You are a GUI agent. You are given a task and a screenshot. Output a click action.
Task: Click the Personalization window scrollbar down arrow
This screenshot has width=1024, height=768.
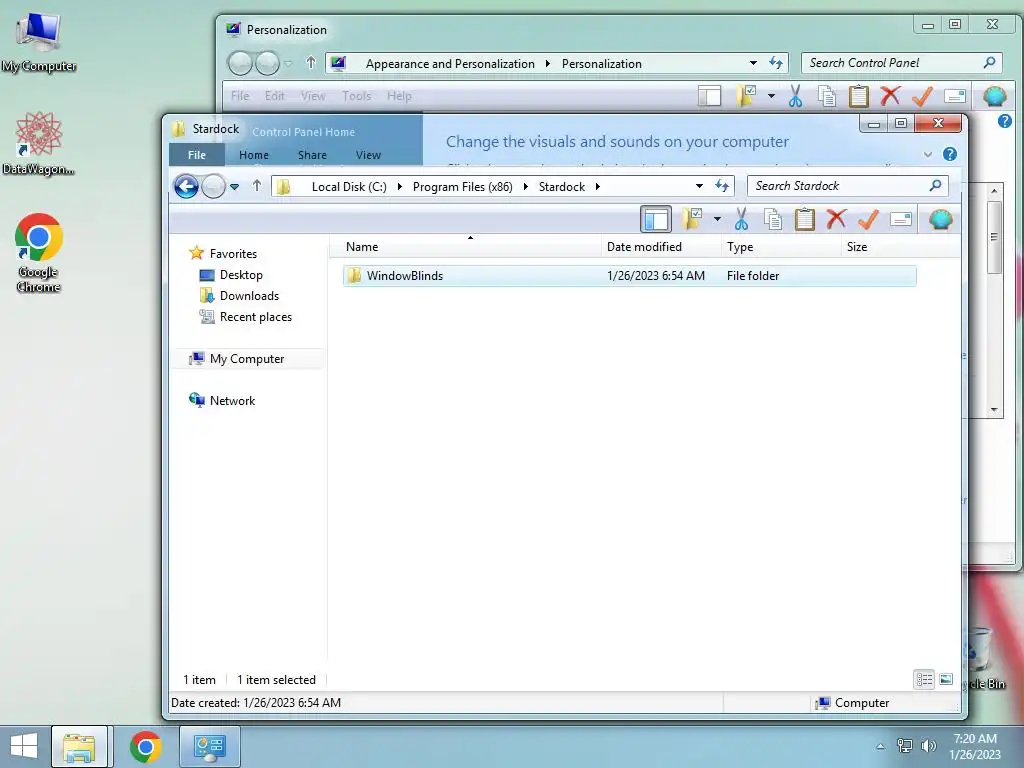(x=994, y=410)
